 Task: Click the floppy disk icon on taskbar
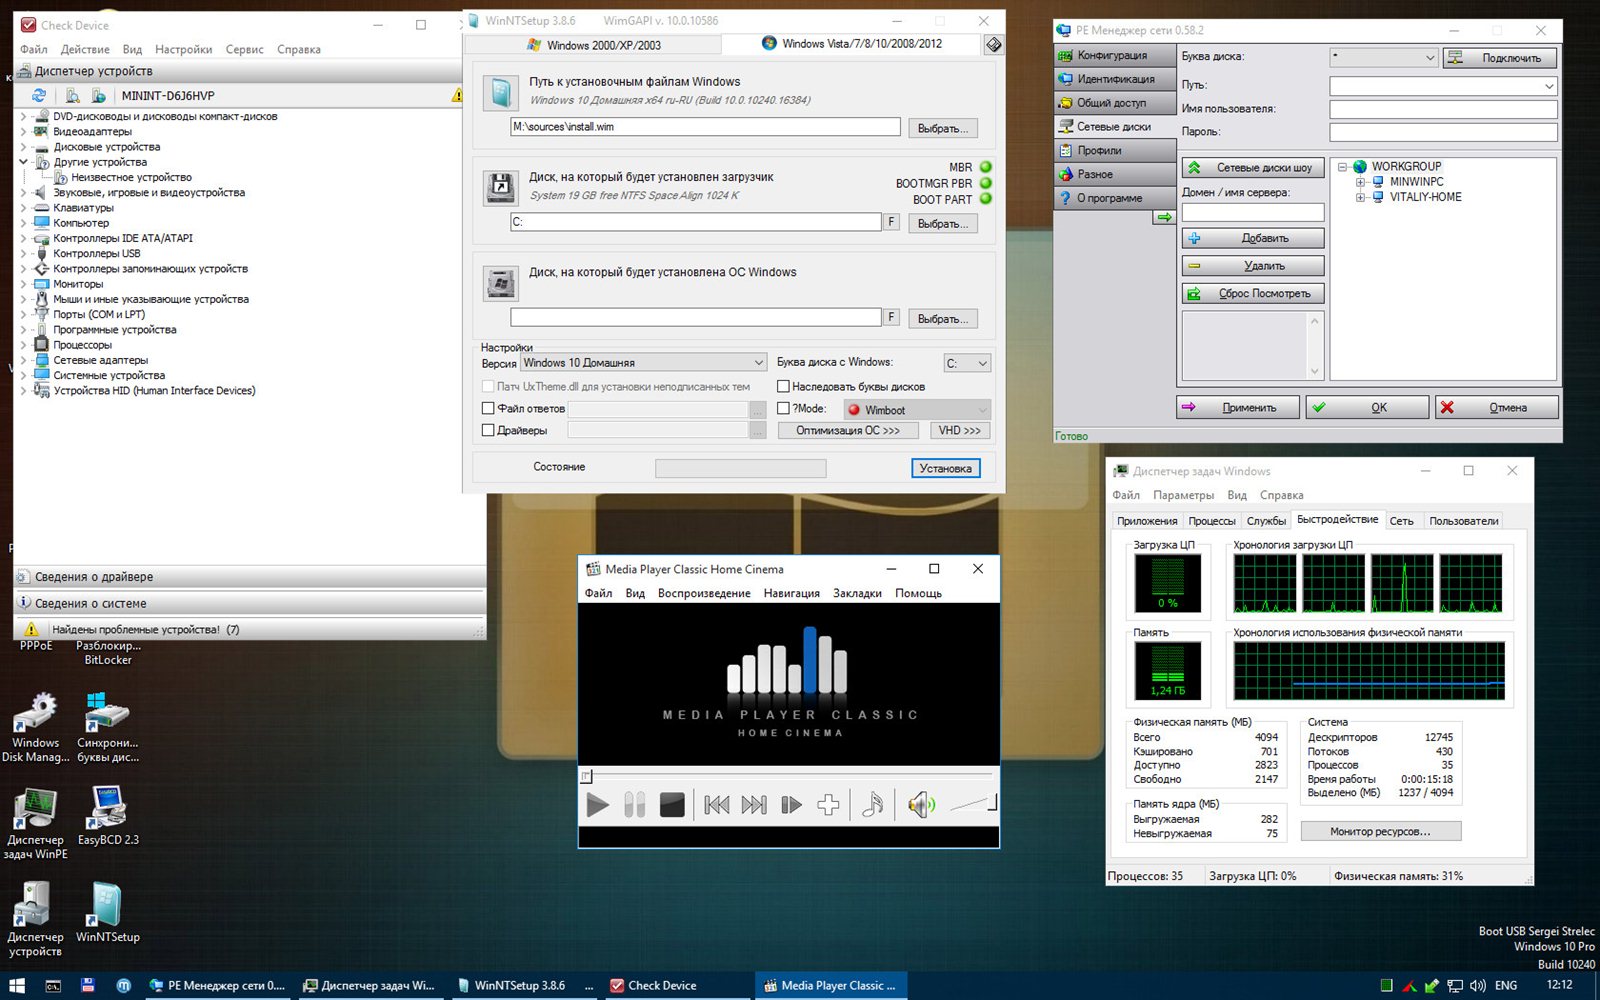tap(88, 985)
